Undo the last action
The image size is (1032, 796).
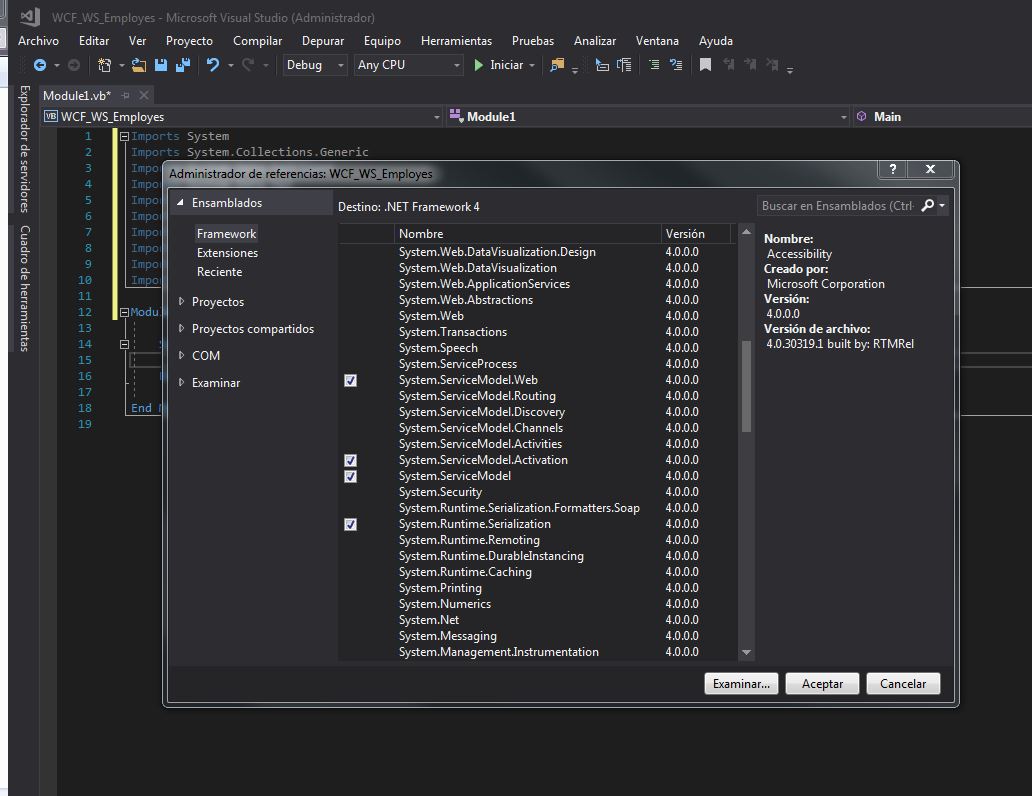213,65
